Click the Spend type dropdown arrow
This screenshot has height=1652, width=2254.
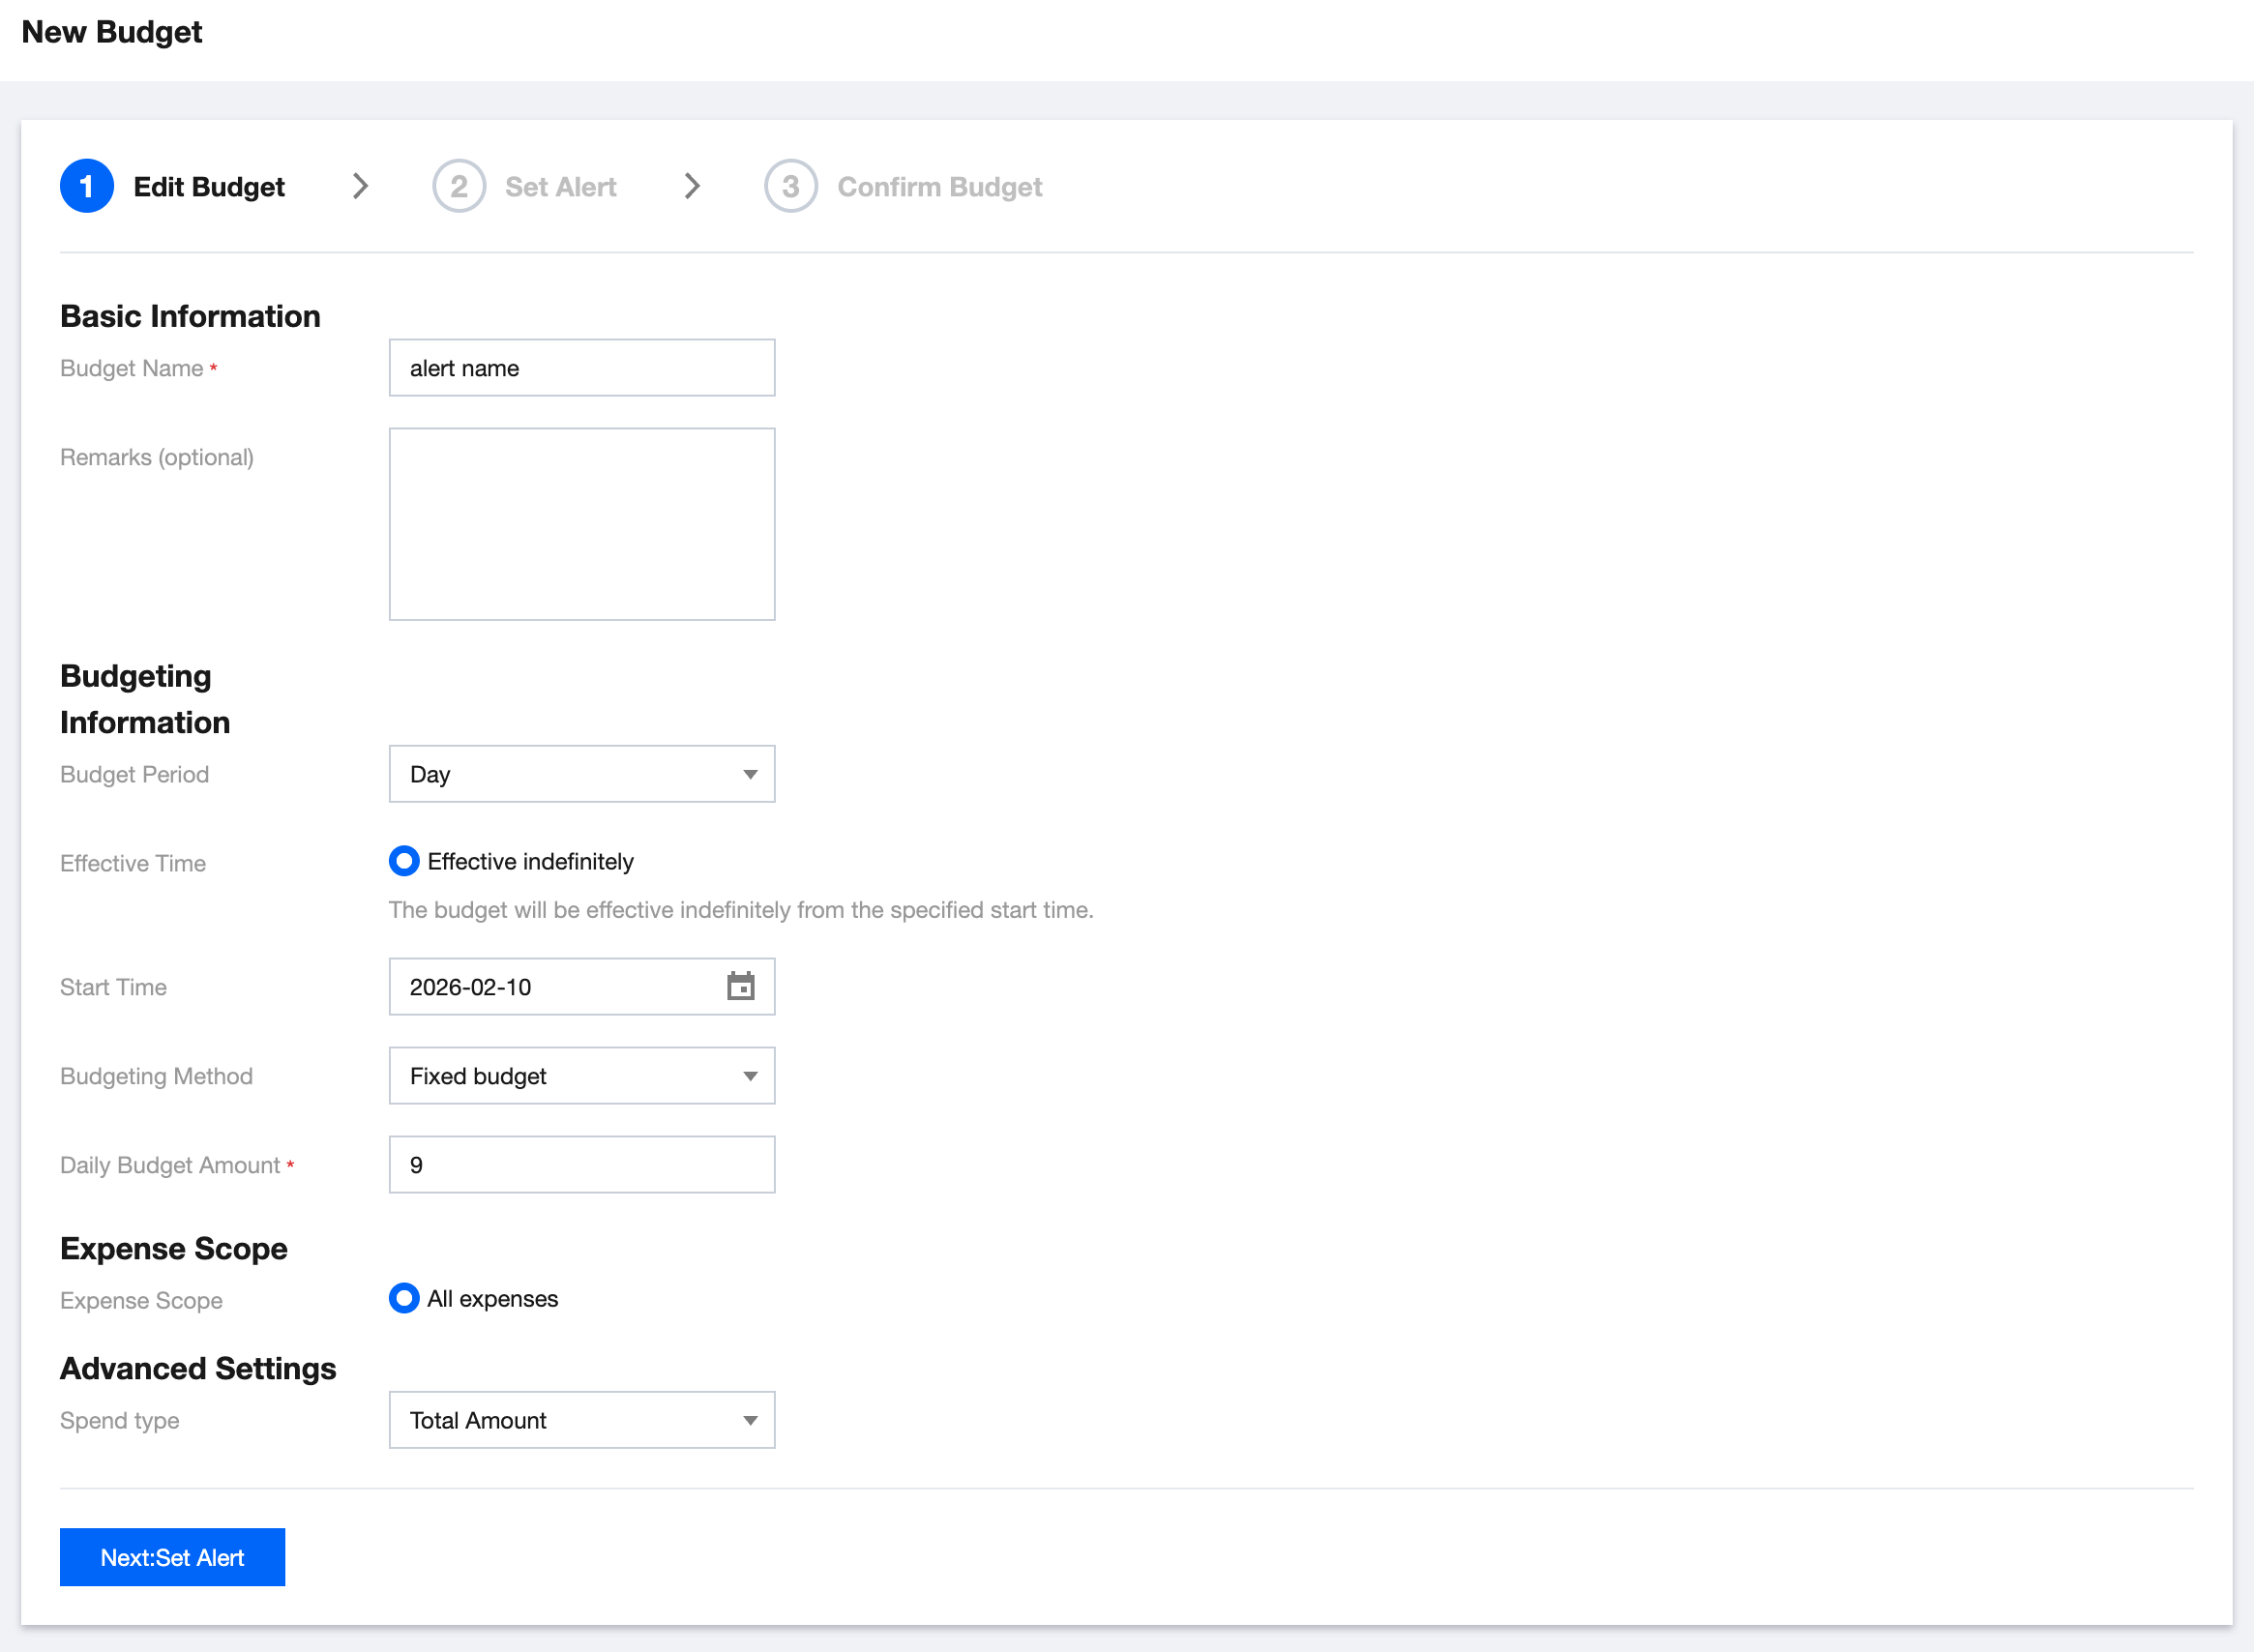(x=750, y=1420)
